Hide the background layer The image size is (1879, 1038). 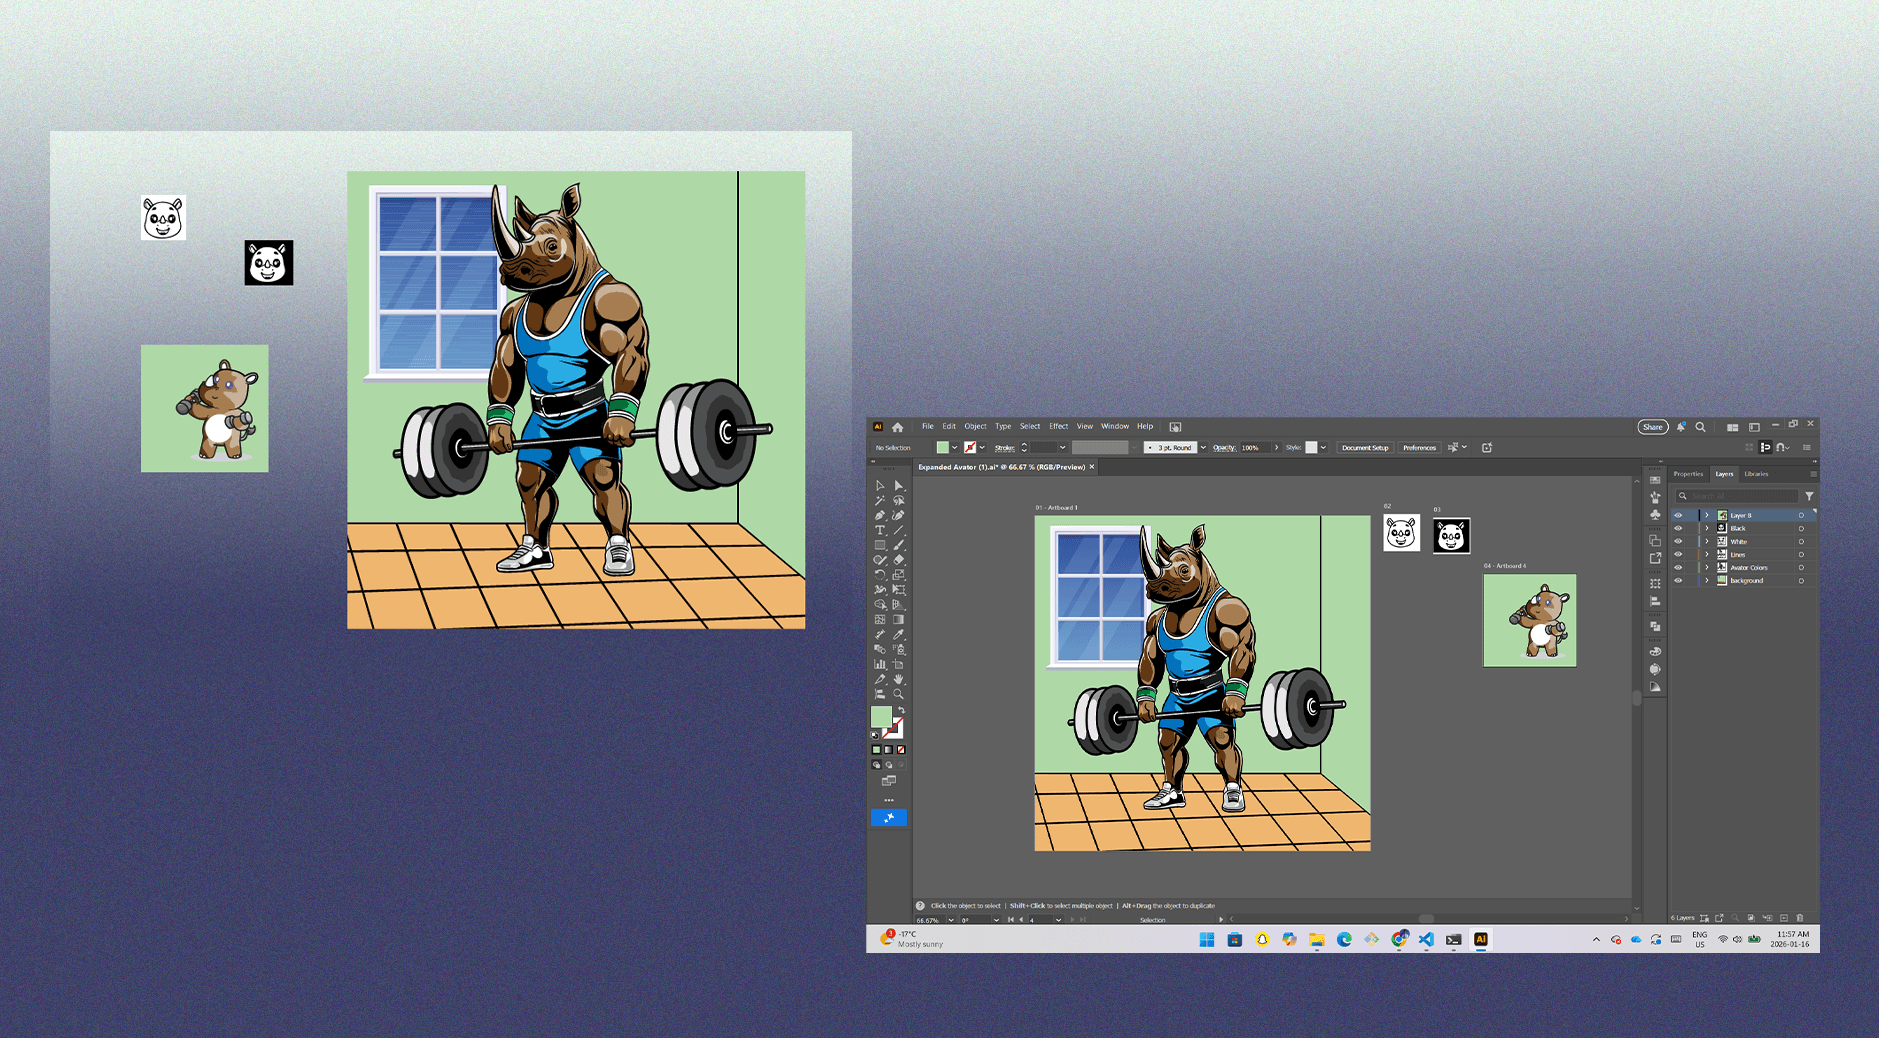click(x=1678, y=580)
